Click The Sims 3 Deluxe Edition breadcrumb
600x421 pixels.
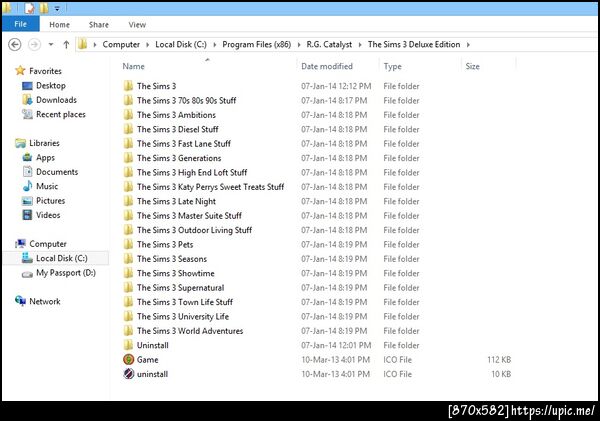point(414,45)
